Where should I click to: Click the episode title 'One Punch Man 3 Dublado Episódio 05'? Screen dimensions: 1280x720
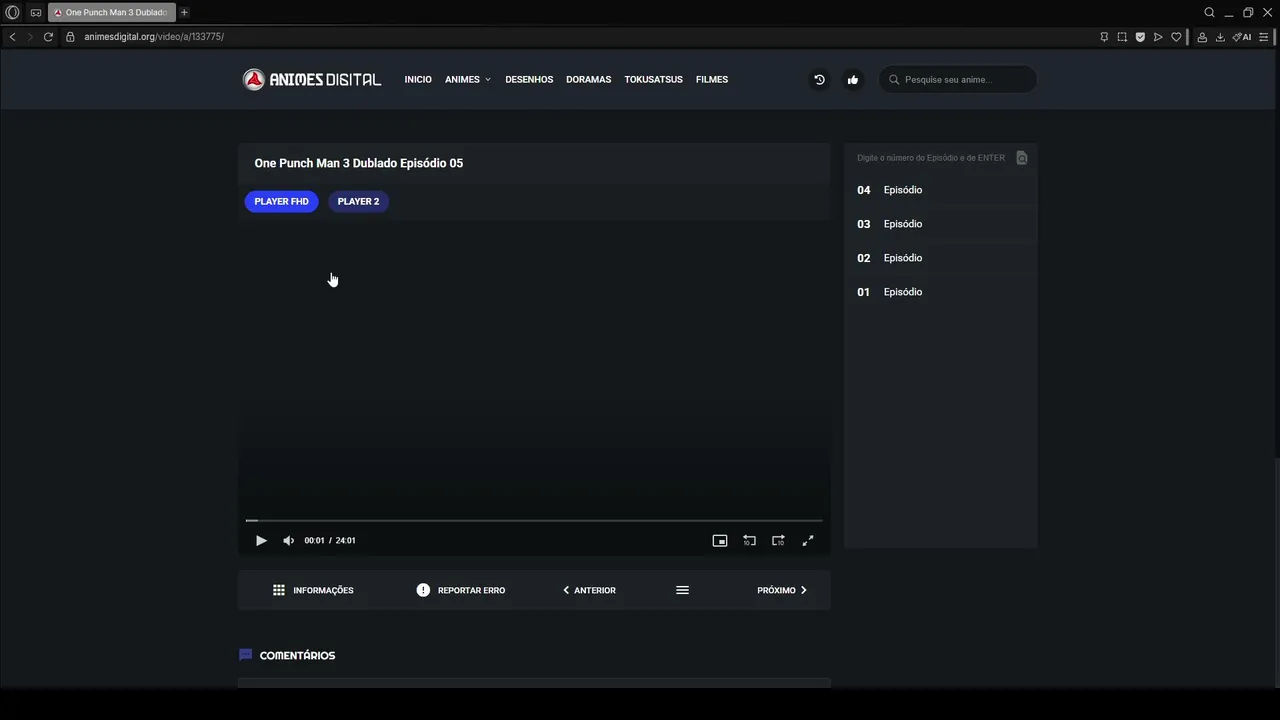358,163
